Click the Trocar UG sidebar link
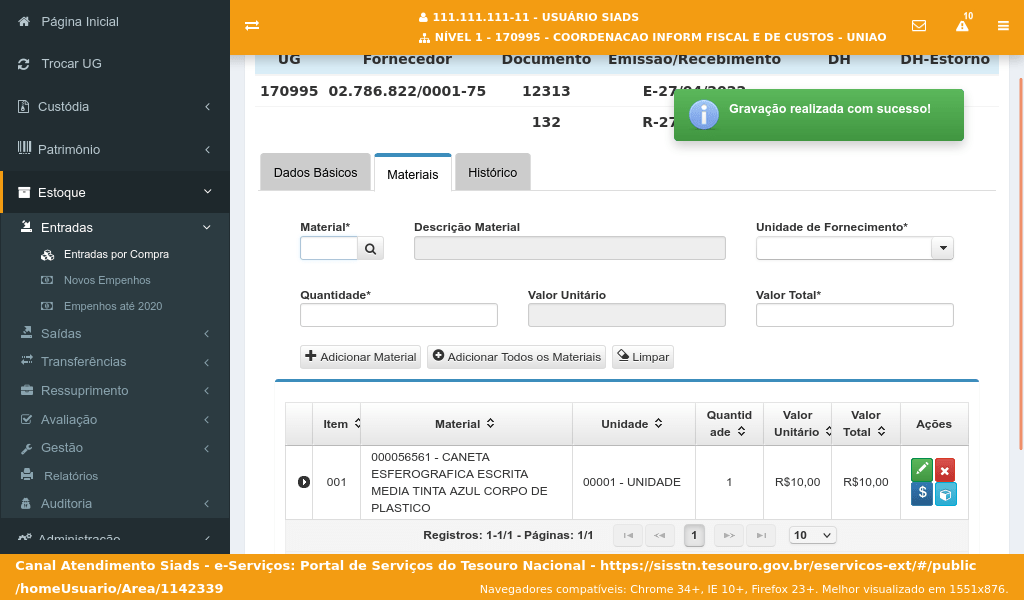 72,64
